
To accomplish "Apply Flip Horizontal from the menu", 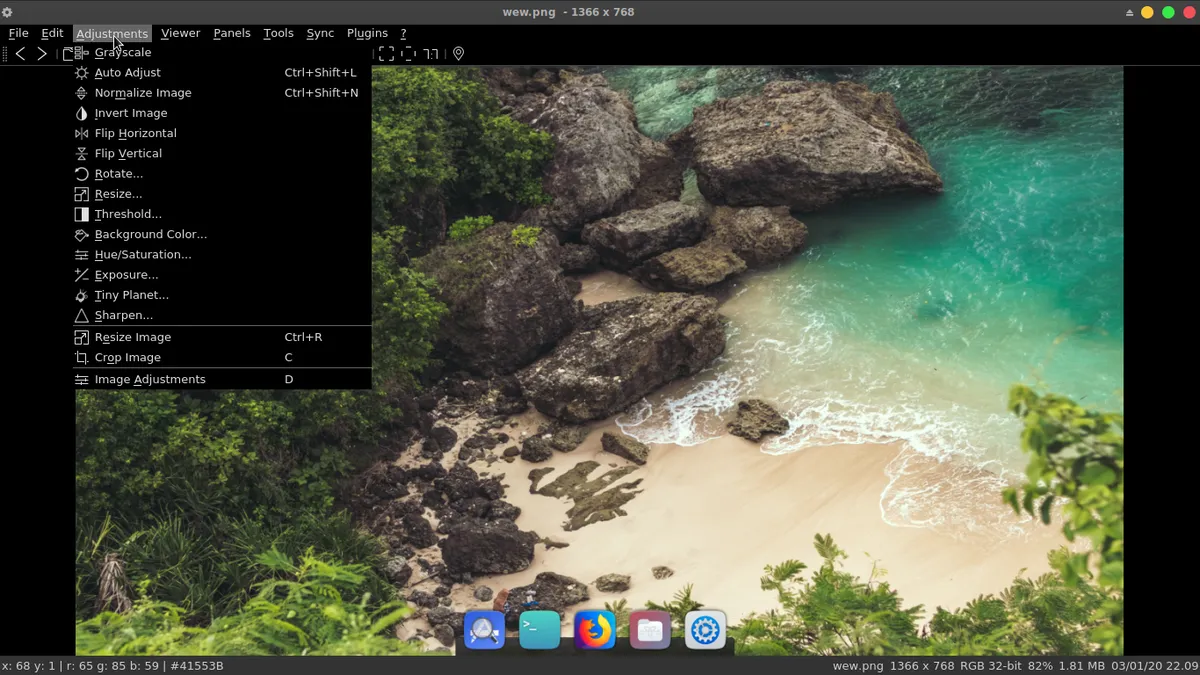I will (135, 133).
